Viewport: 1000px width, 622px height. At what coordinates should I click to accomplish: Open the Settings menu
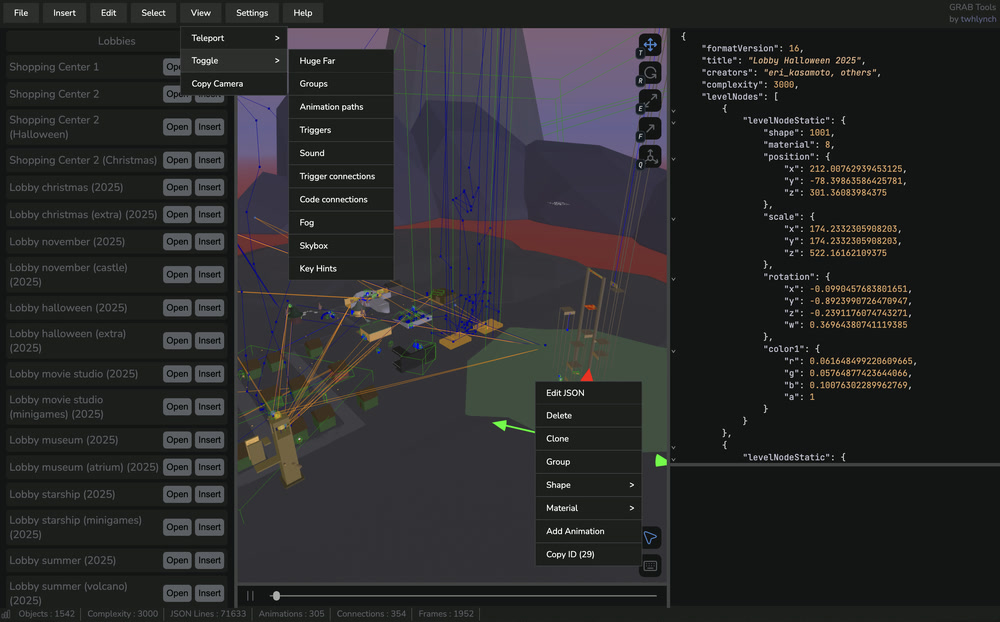(251, 13)
